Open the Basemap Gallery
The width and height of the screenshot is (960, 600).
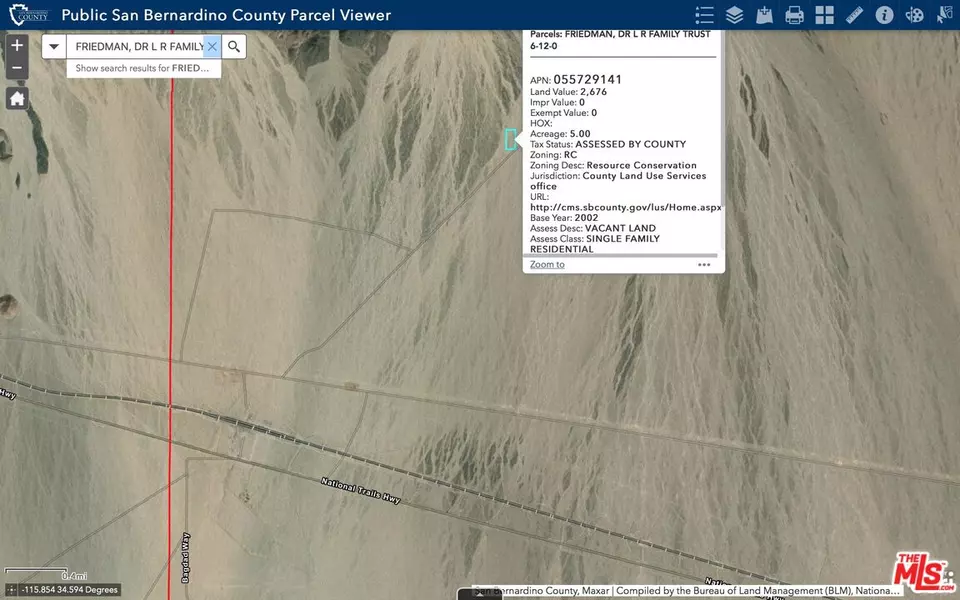pos(823,15)
